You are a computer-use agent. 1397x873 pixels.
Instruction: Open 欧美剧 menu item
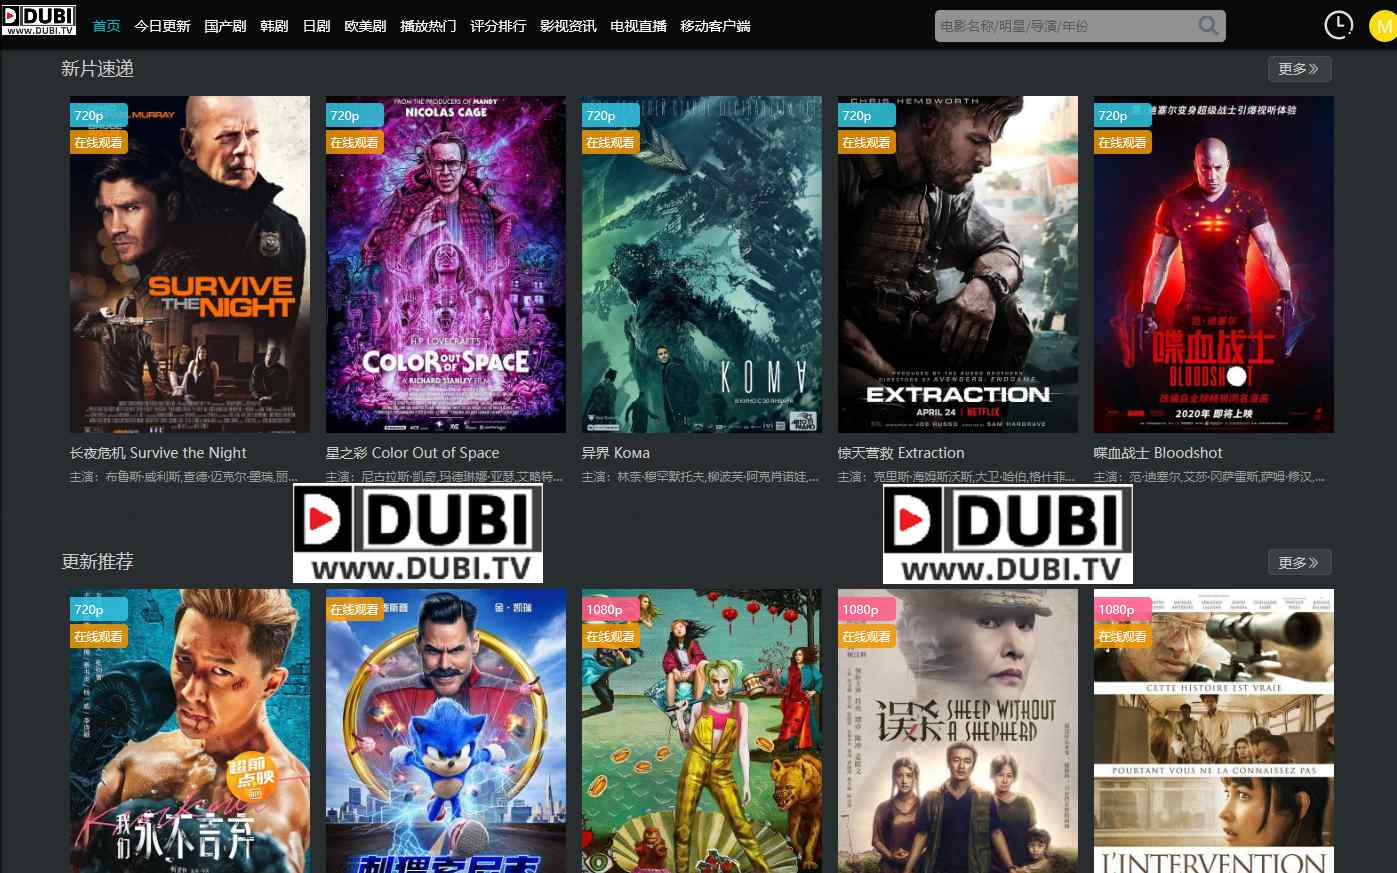pos(365,26)
